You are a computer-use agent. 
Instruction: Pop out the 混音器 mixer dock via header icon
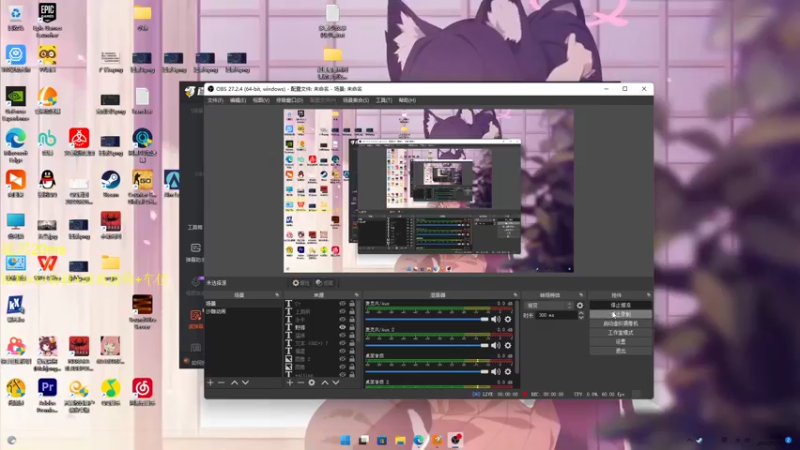point(515,295)
